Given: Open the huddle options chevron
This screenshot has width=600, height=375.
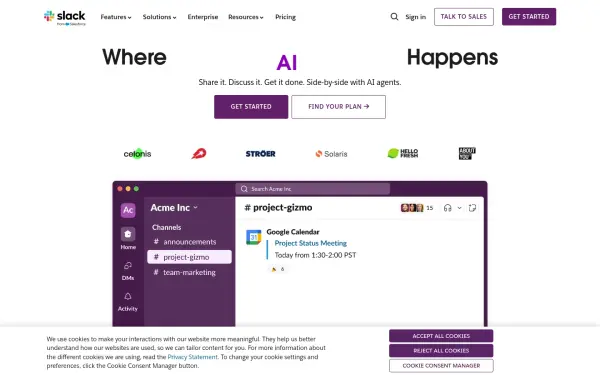Looking at the screenshot, I should click(x=460, y=208).
